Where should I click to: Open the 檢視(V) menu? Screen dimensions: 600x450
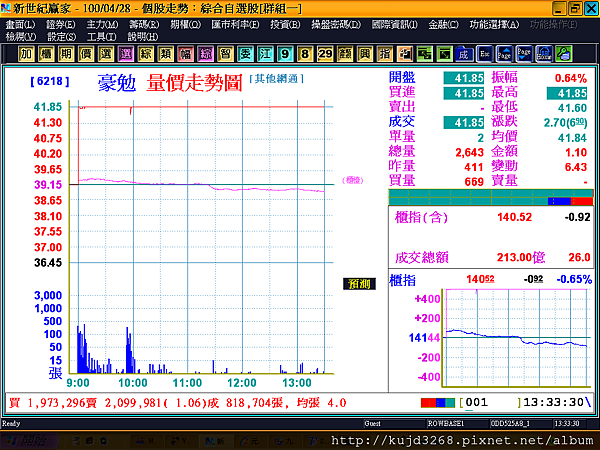click(21, 37)
